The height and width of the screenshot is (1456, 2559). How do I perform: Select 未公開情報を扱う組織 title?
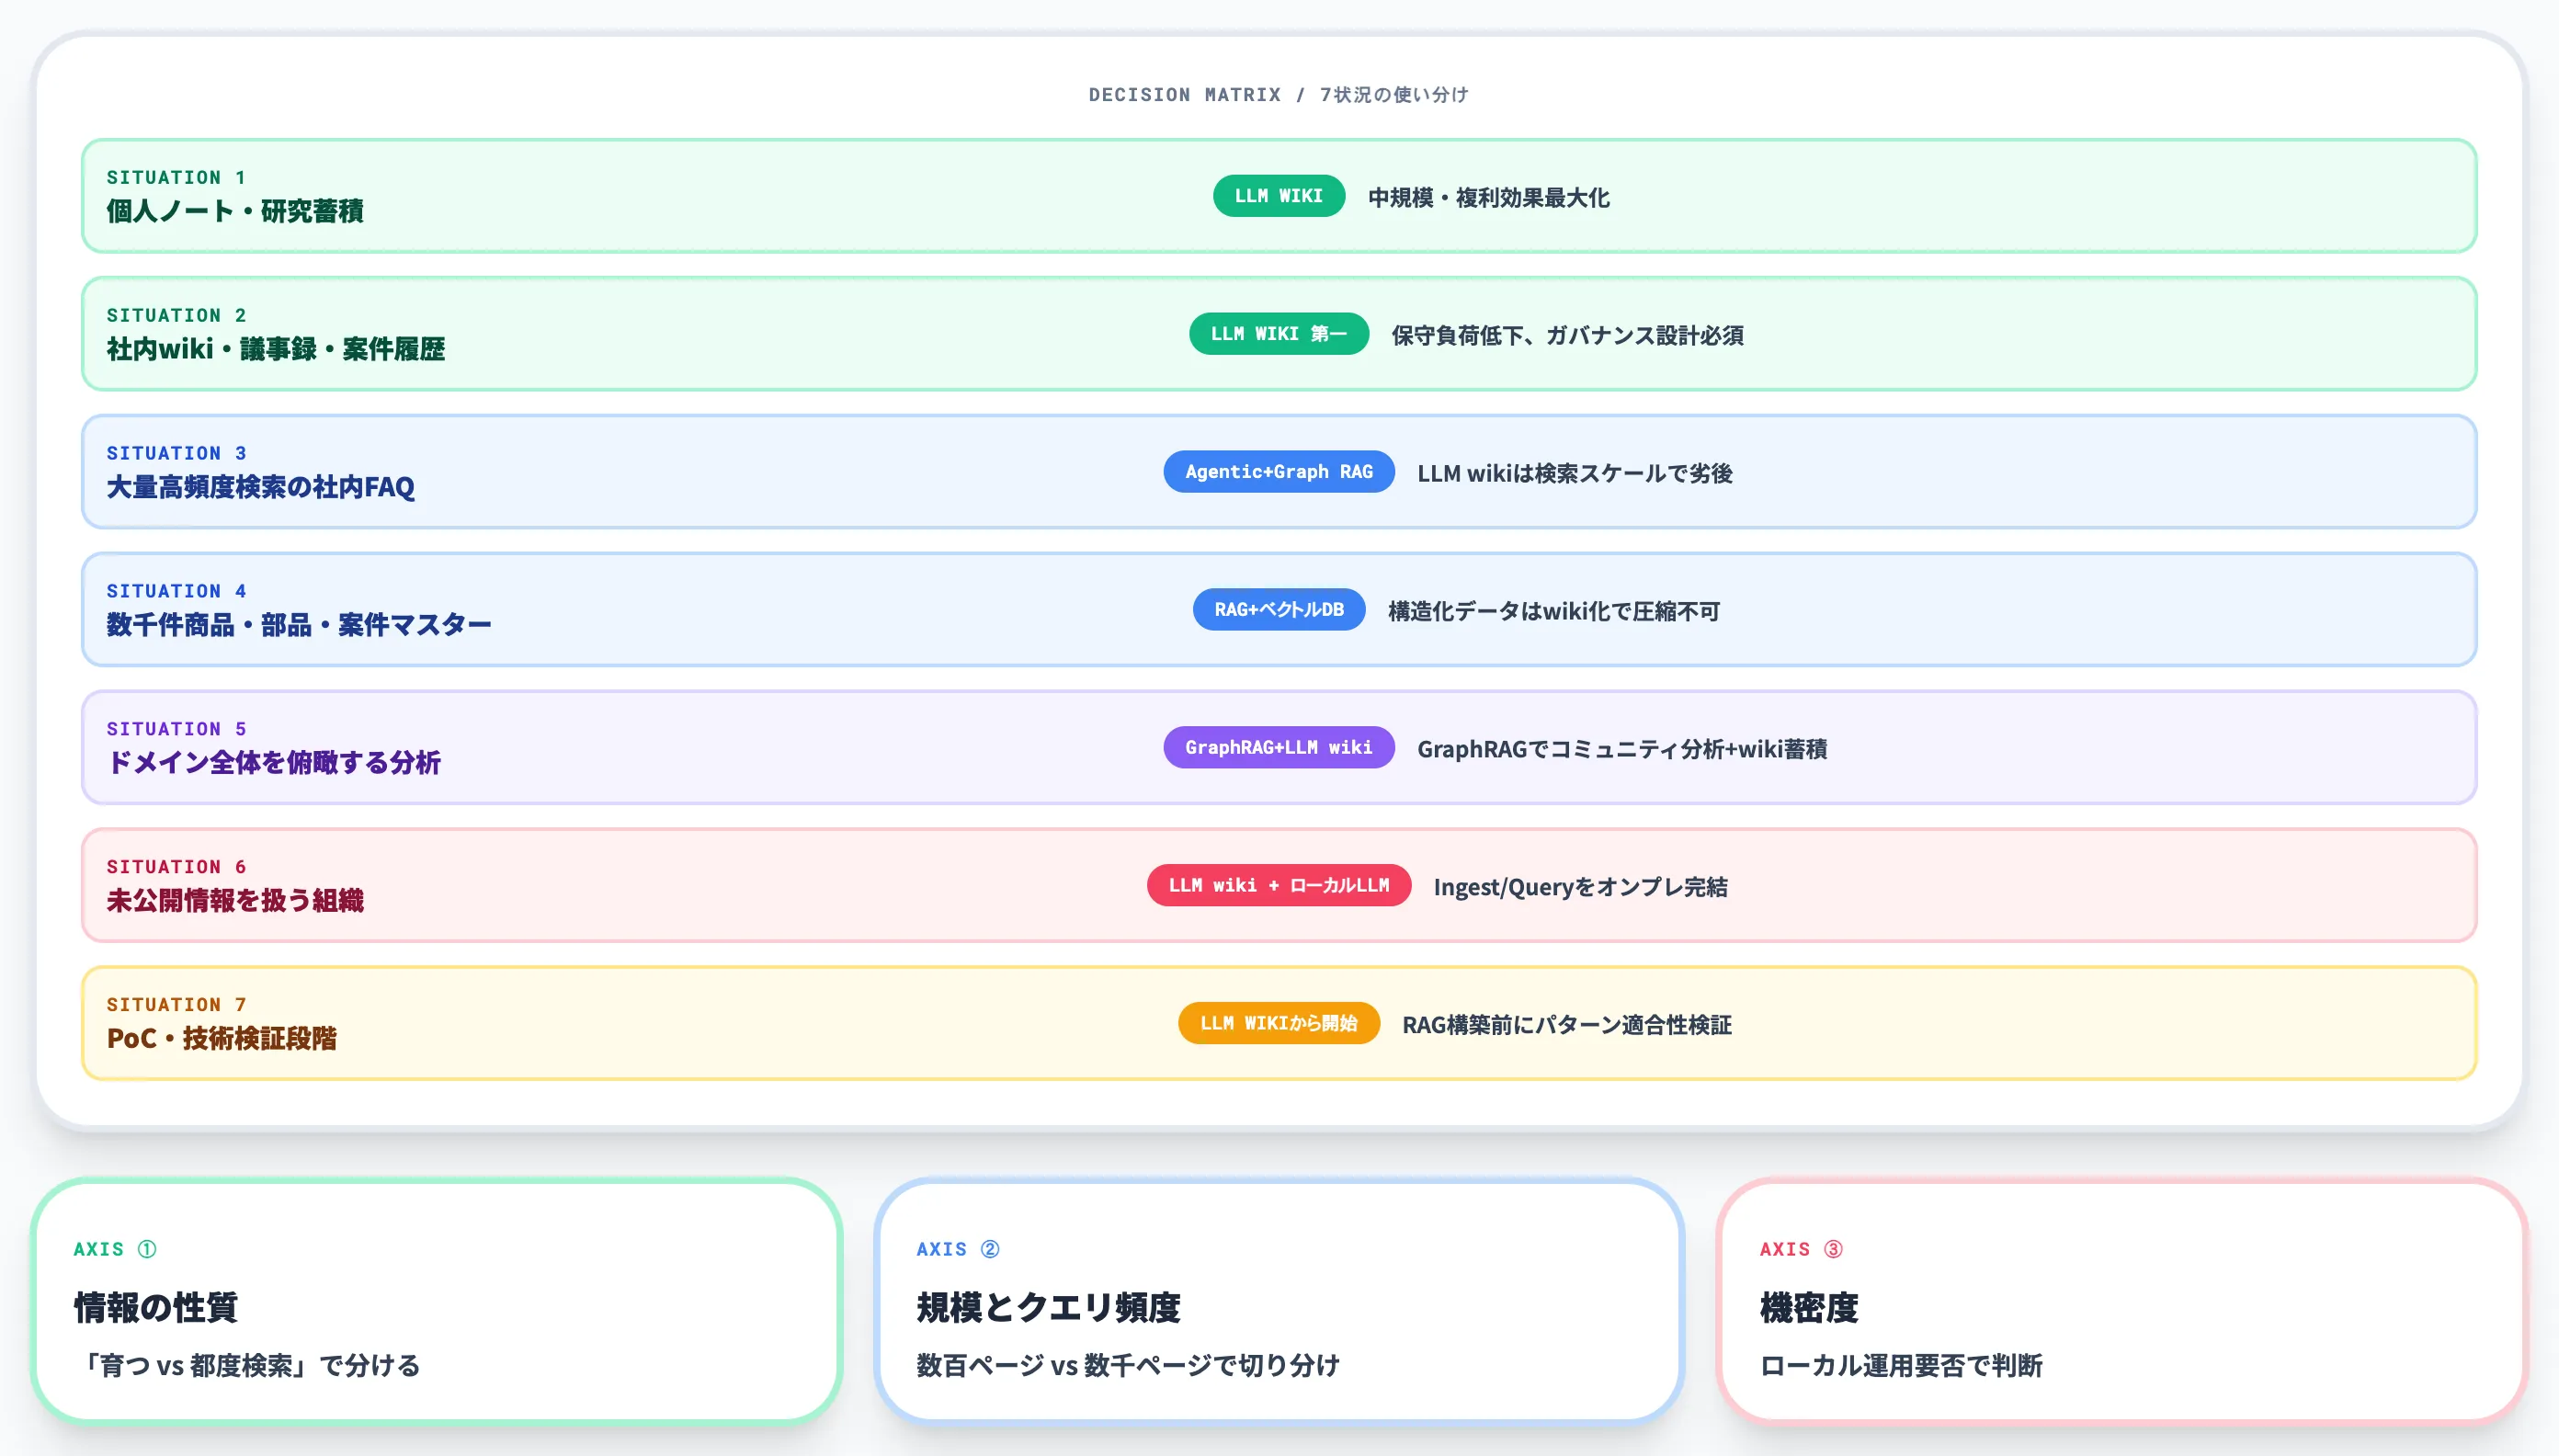[x=235, y=901]
